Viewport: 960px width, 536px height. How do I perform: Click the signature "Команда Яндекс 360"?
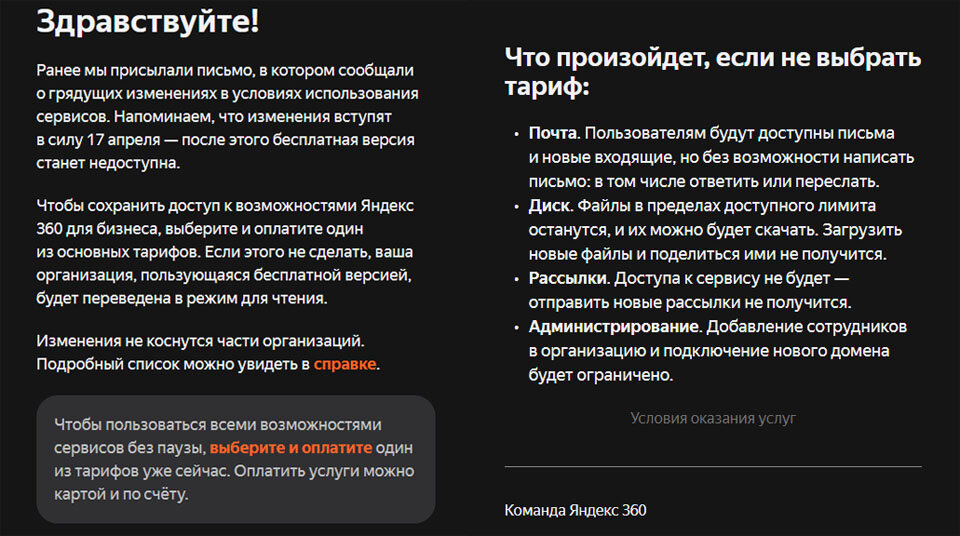[575, 510]
